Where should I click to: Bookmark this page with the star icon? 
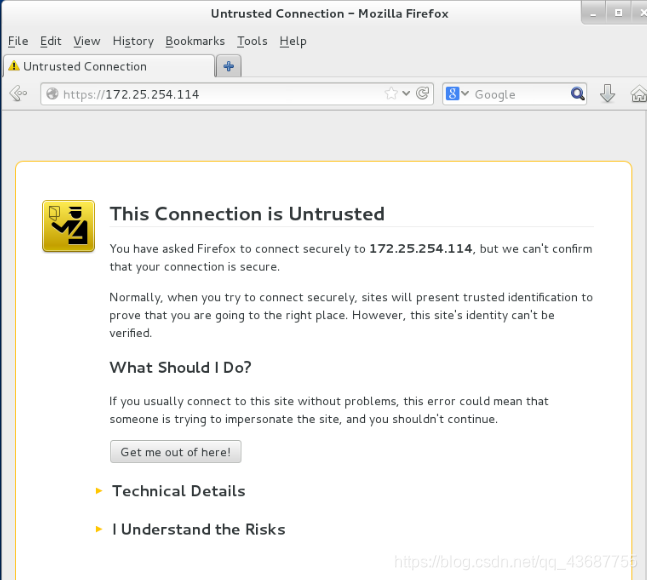pyautogui.click(x=391, y=94)
